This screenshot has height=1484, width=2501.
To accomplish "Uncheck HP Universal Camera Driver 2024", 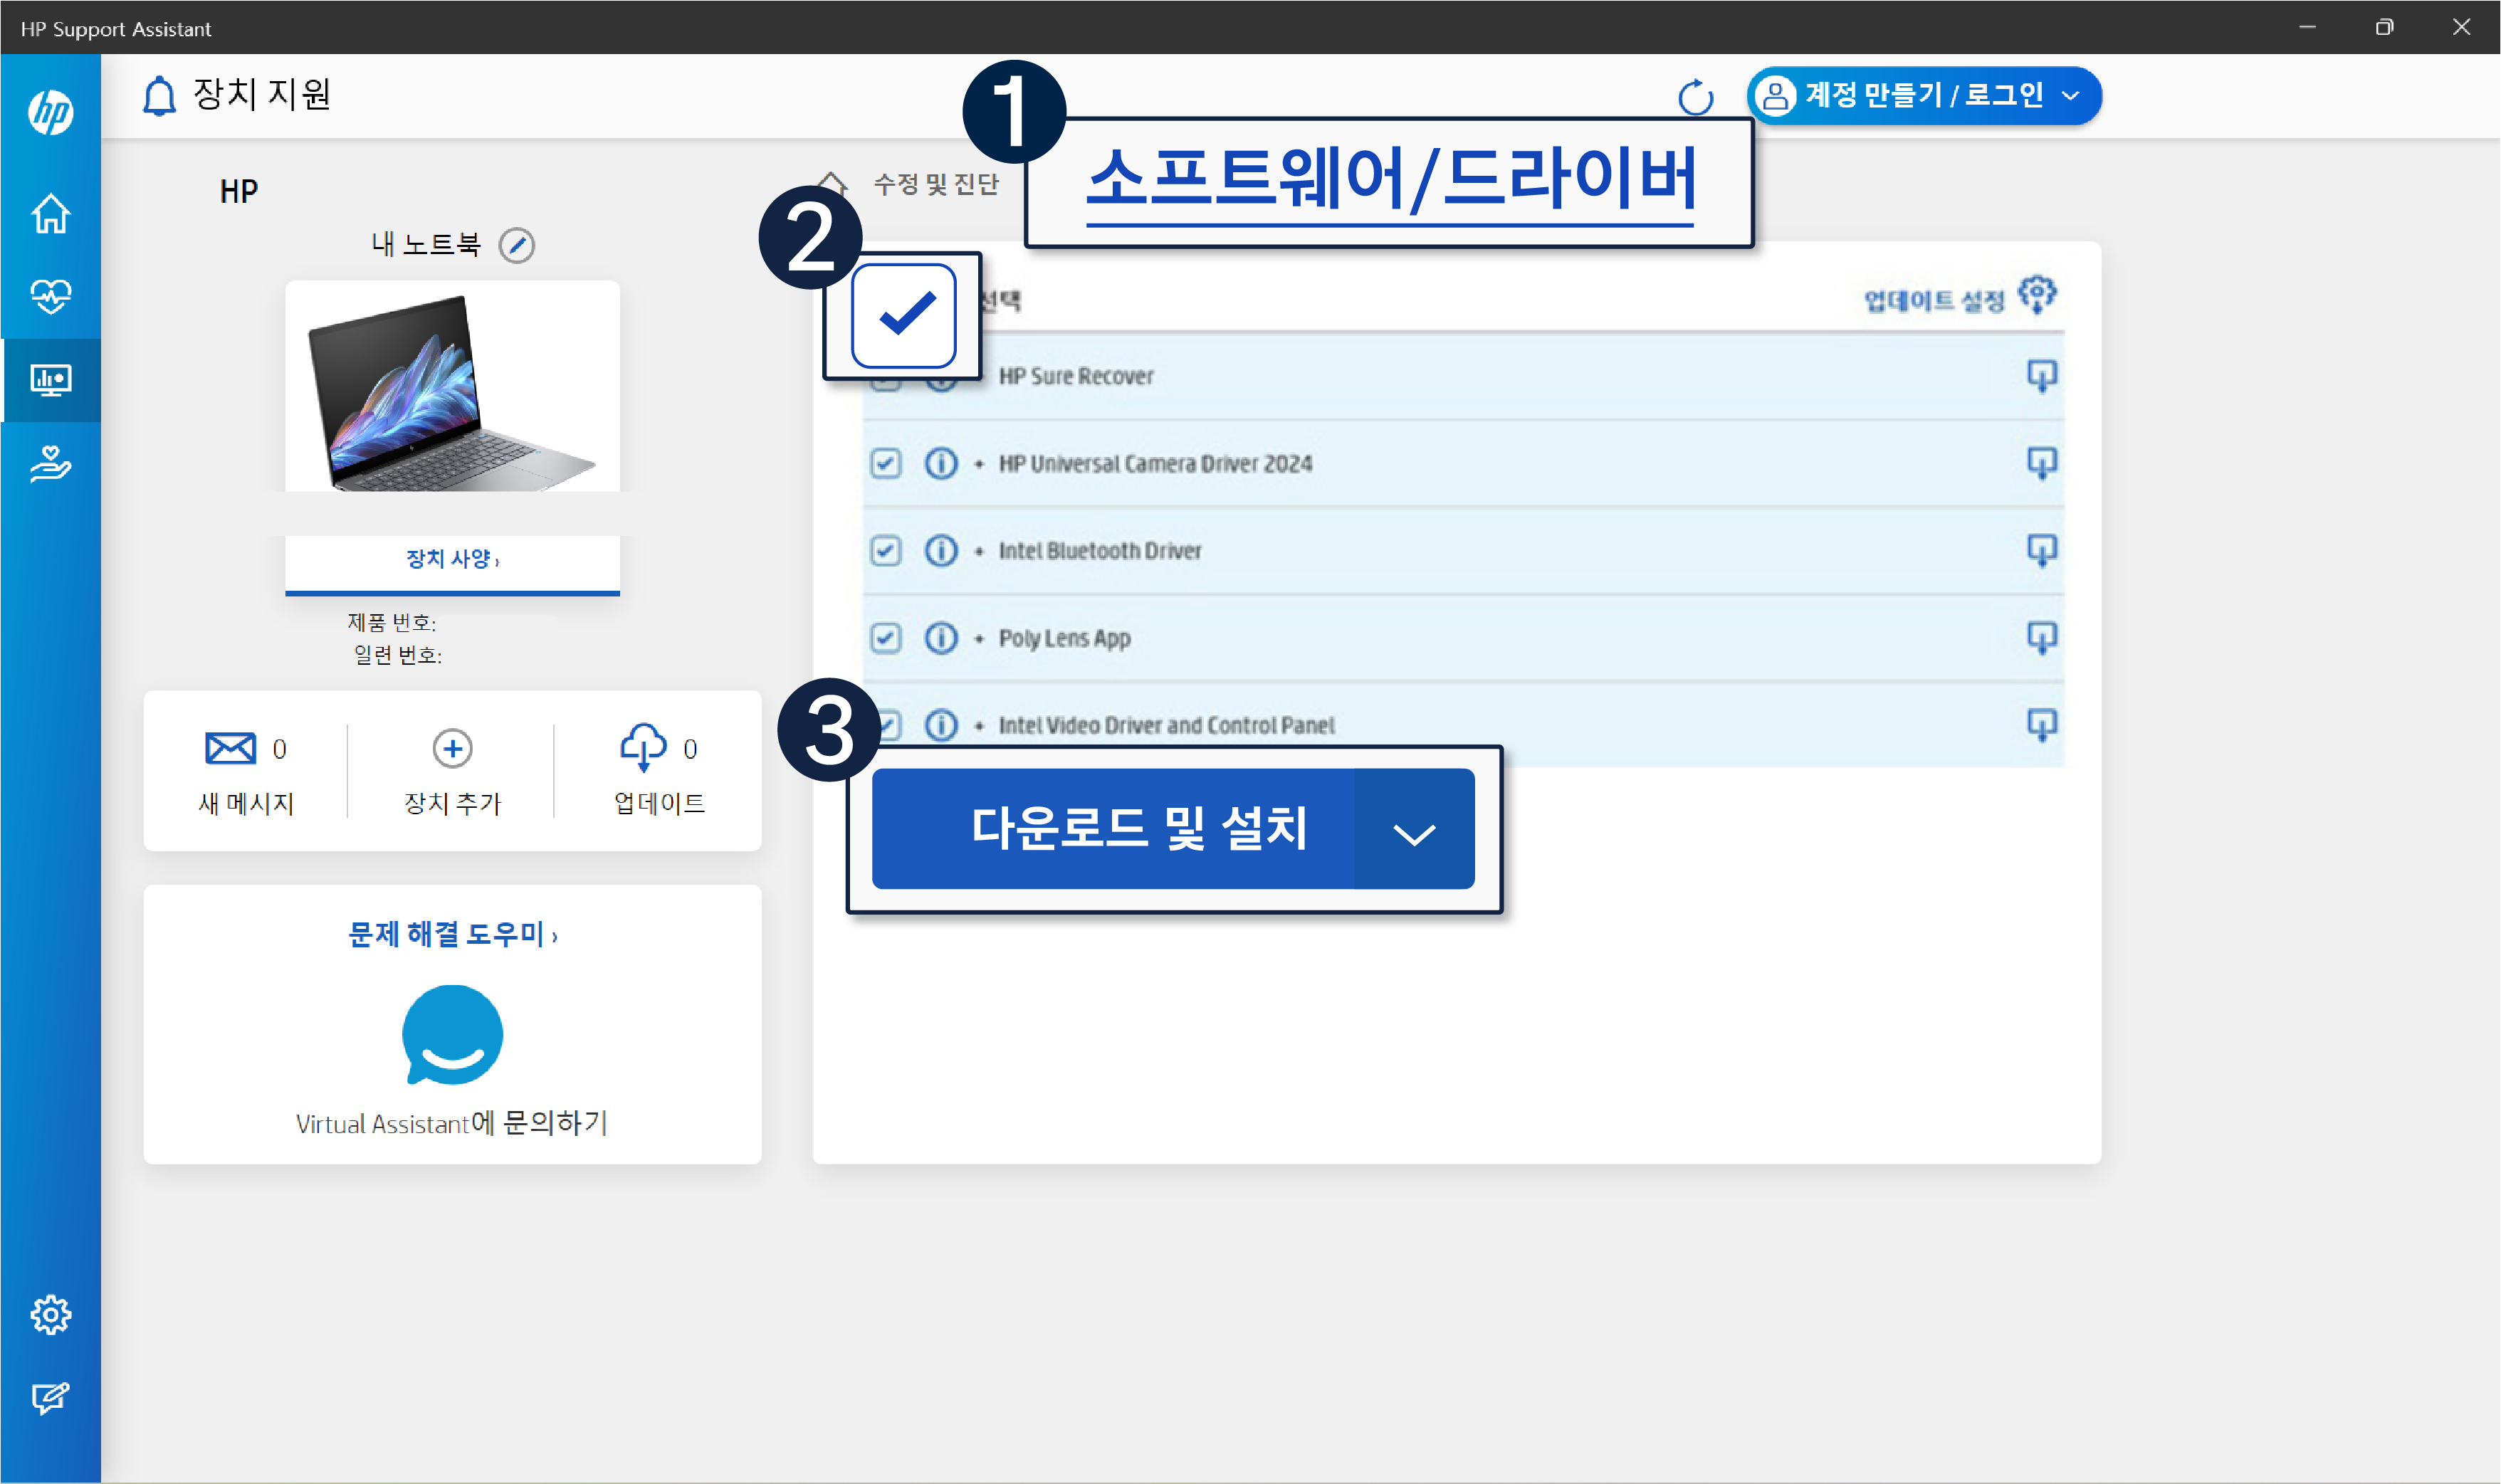I will tap(885, 463).
